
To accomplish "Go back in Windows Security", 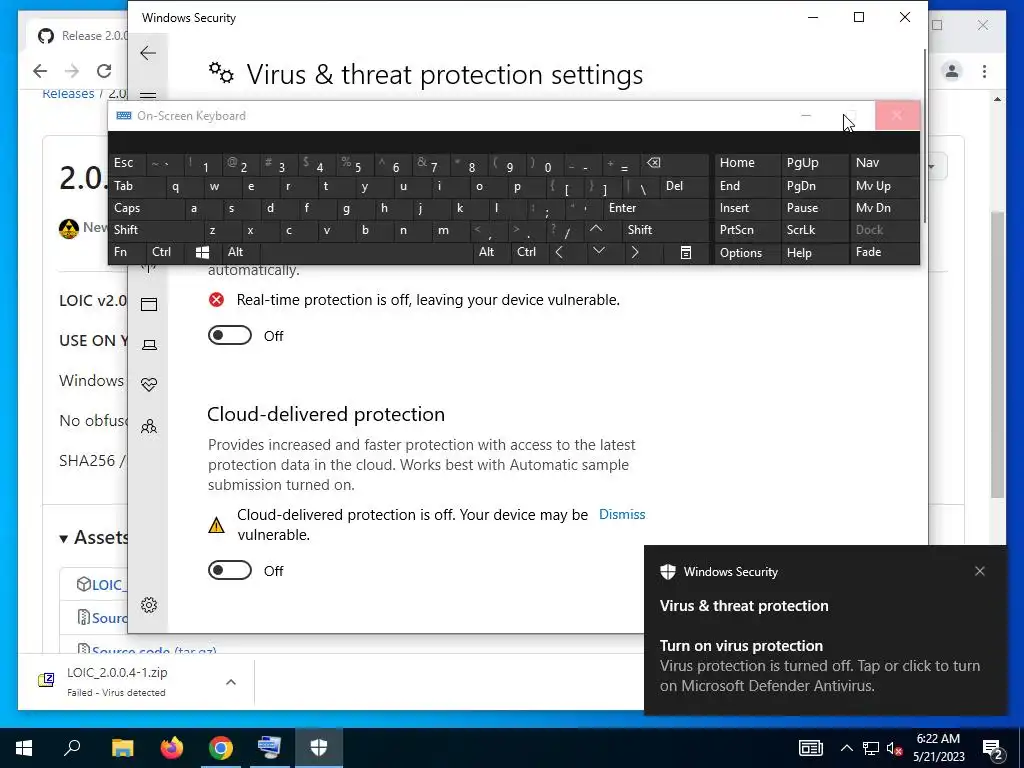I will [x=148, y=53].
